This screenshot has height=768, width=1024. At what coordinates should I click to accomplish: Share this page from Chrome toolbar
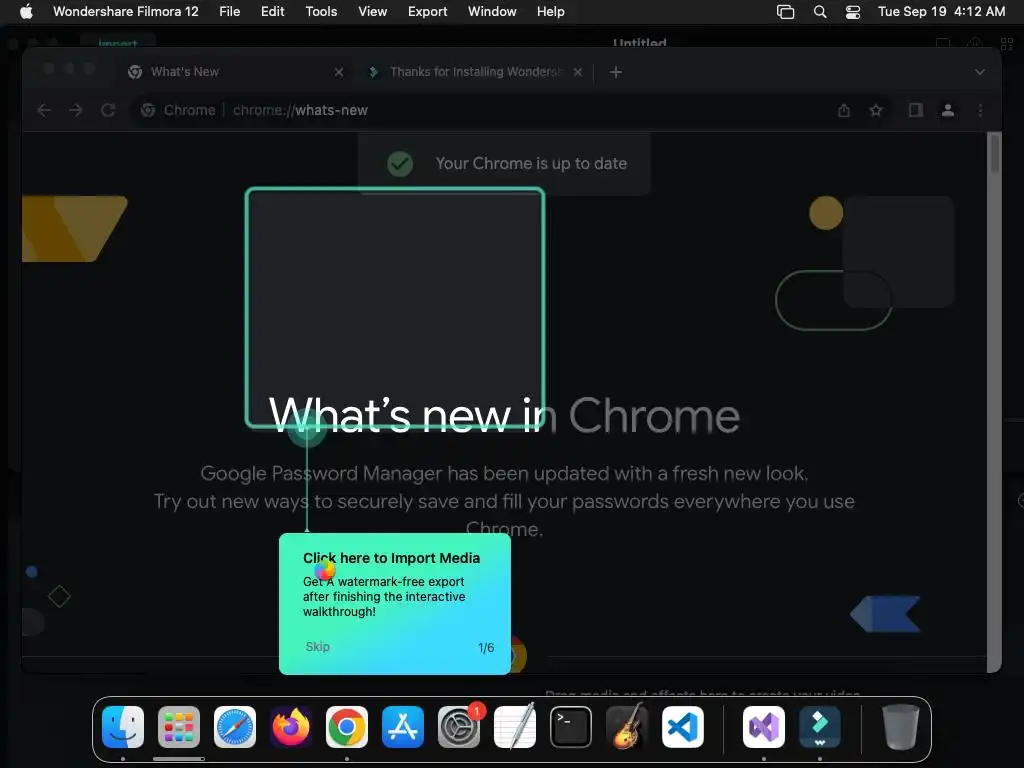(x=844, y=110)
